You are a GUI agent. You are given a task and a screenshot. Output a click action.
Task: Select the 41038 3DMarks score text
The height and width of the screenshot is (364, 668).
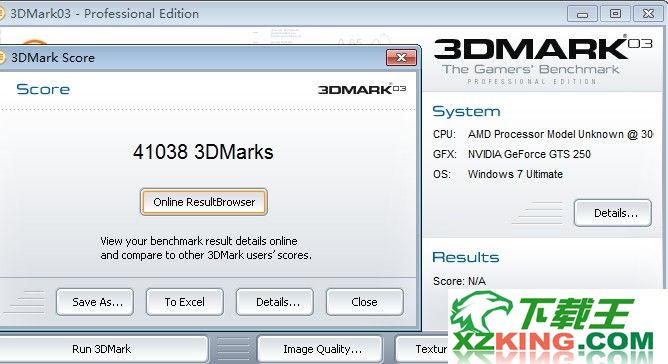click(203, 152)
